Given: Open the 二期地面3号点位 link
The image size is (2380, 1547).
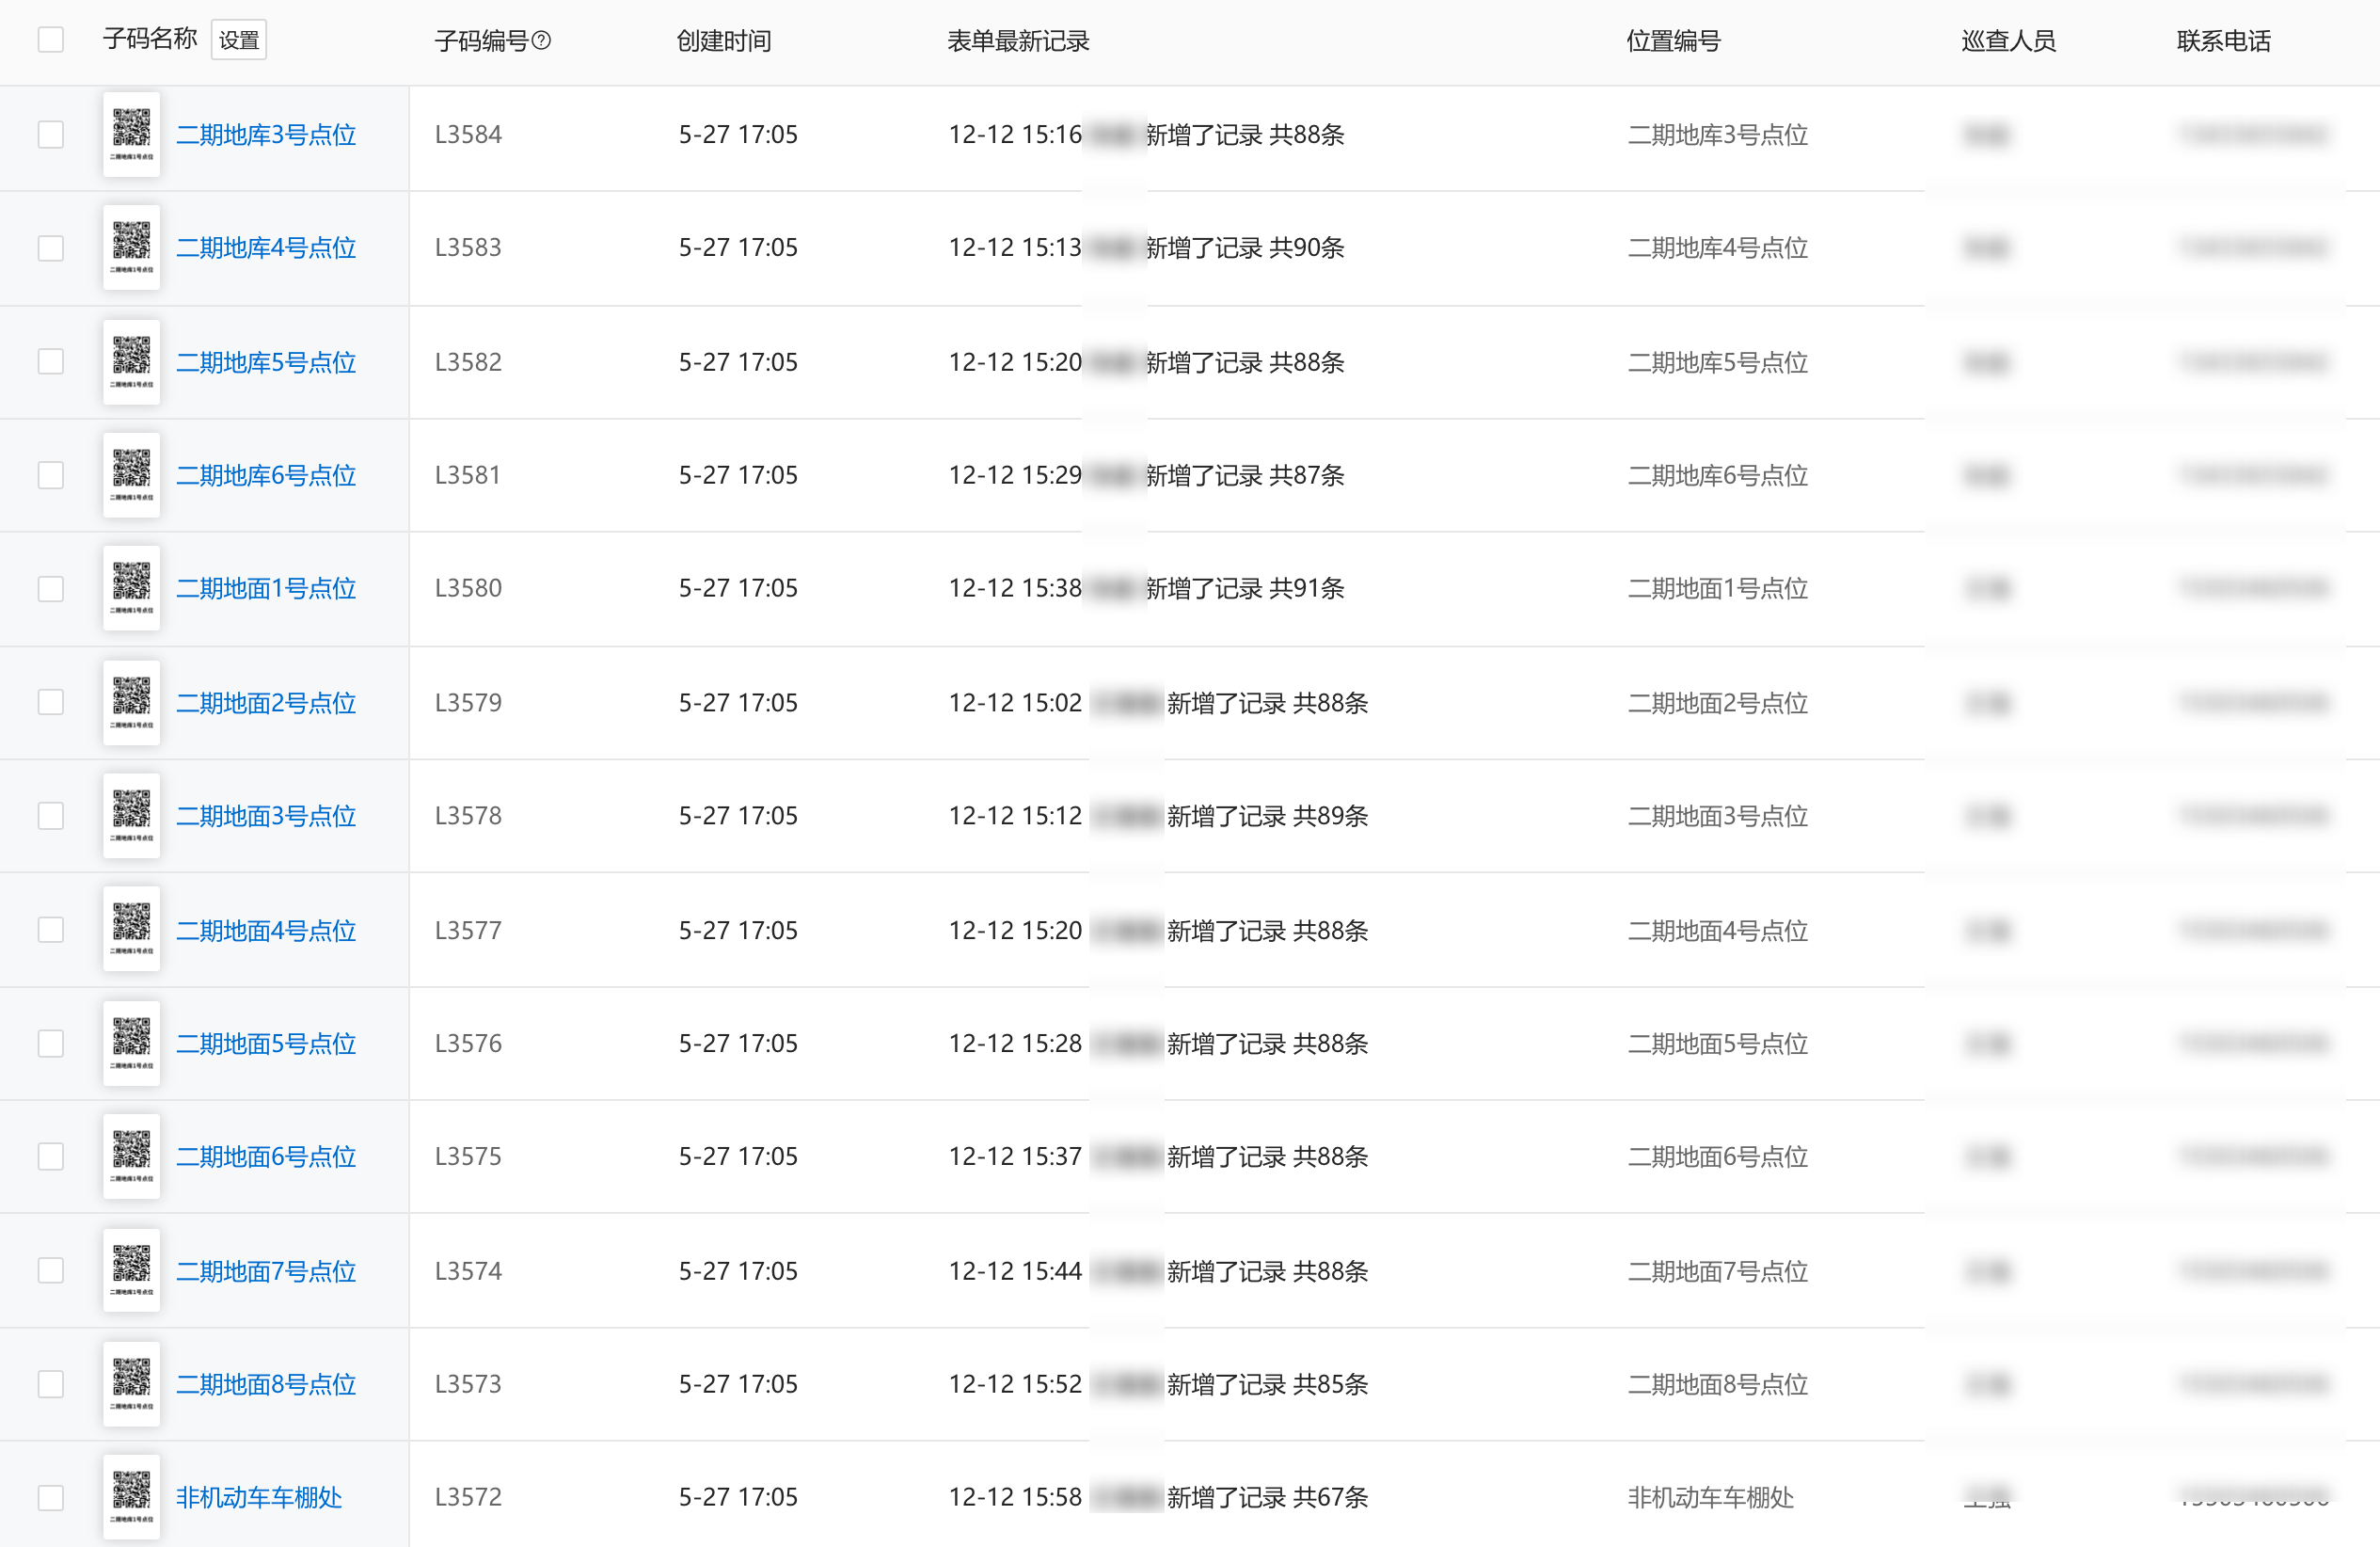Looking at the screenshot, I should (x=266, y=816).
